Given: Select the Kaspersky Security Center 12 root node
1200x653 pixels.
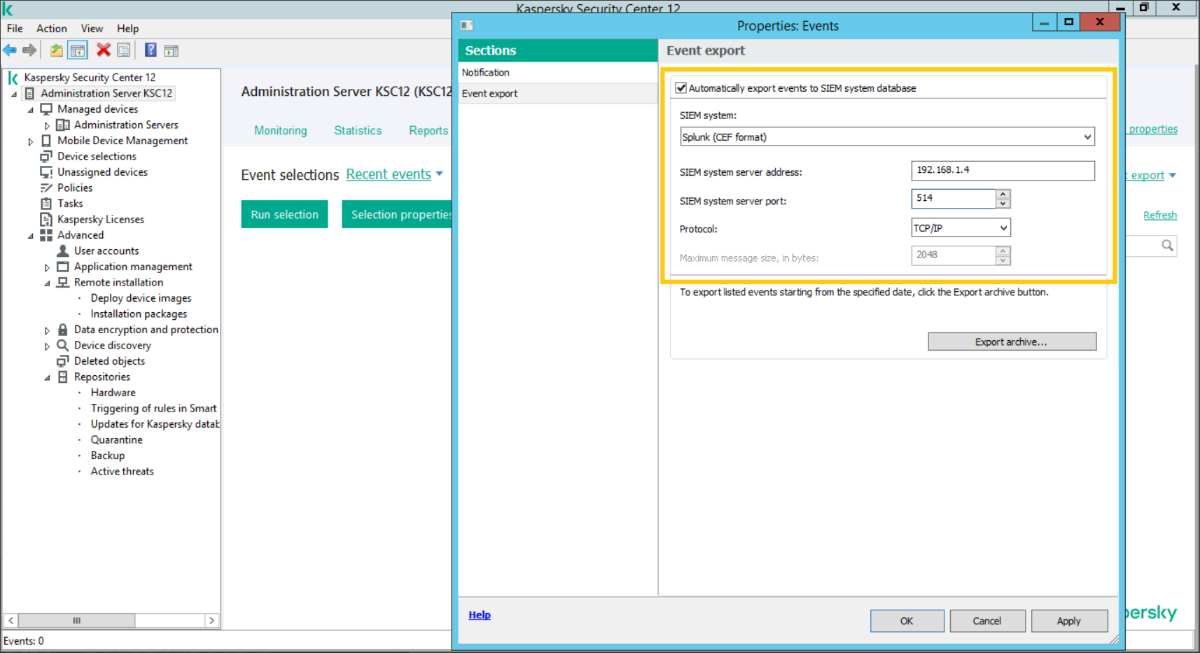Looking at the screenshot, I should click(89, 77).
